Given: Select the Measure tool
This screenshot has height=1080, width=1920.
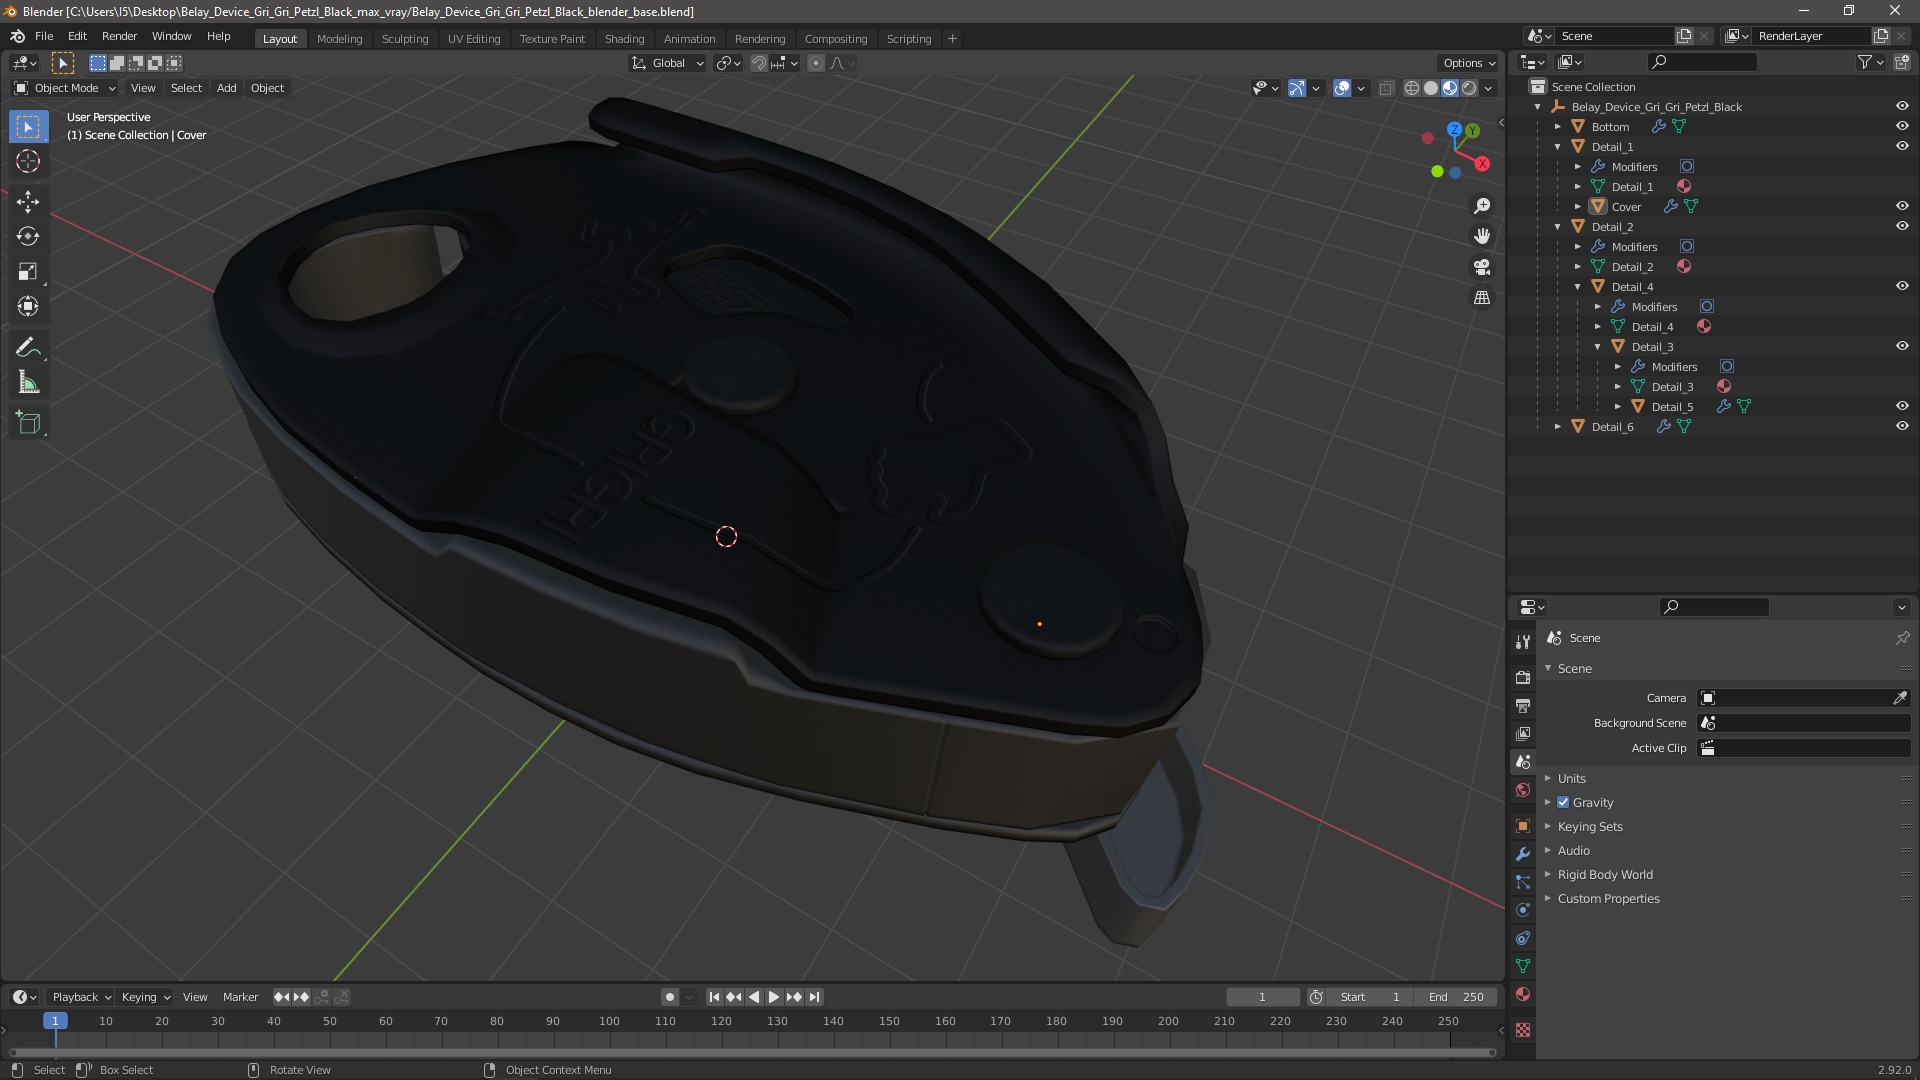Looking at the screenshot, I should click(x=28, y=383).
